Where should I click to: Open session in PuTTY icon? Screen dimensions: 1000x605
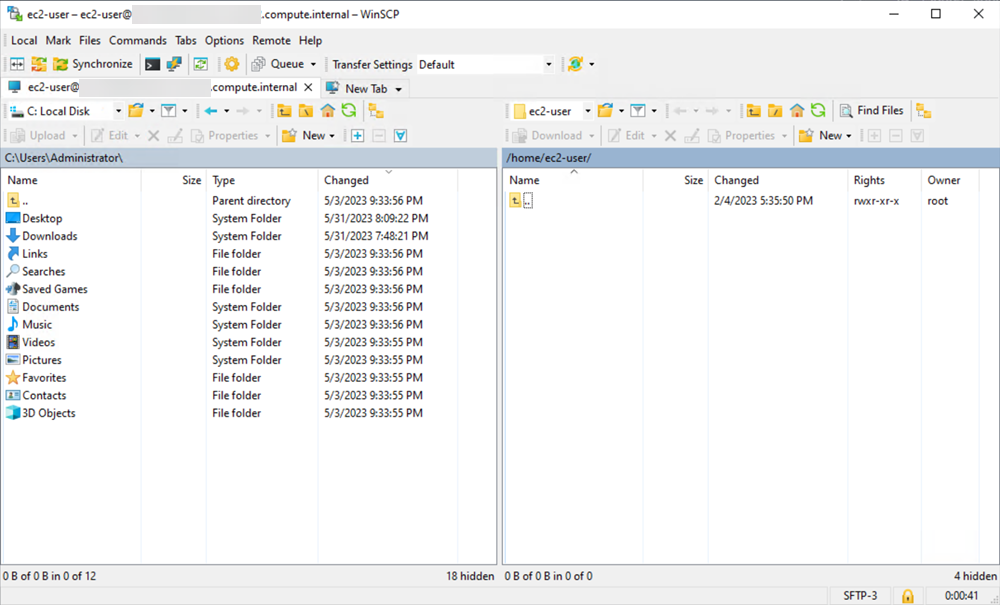(173, 64)
